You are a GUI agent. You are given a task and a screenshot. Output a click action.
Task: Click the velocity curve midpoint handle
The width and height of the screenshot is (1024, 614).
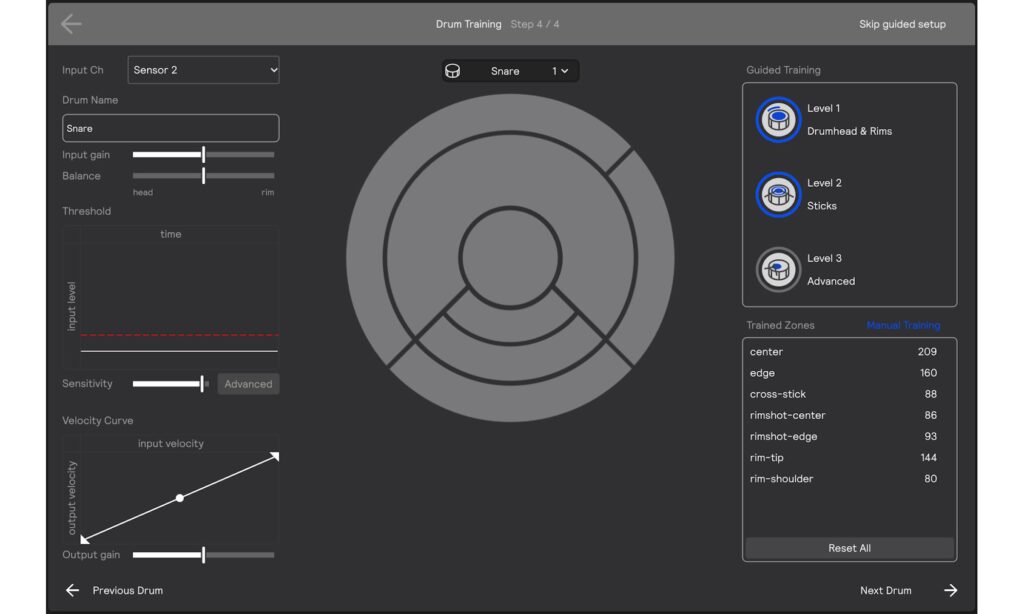click(180, 498)
